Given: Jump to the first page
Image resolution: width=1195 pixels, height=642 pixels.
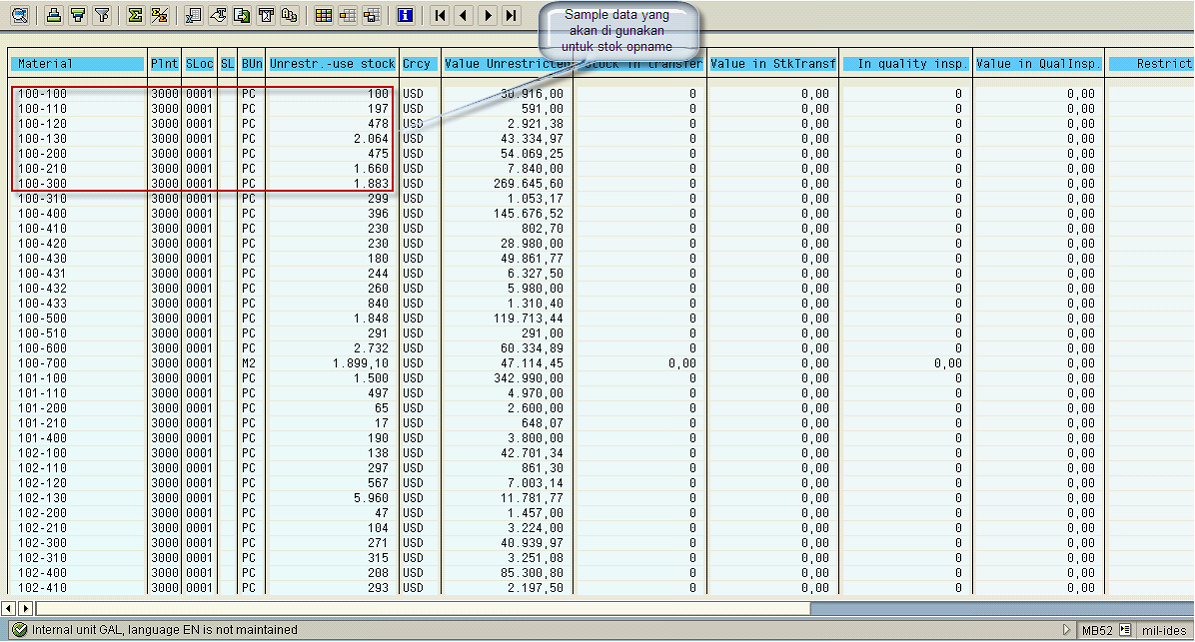Looking at the screenshot, I should tap(440, 15).
